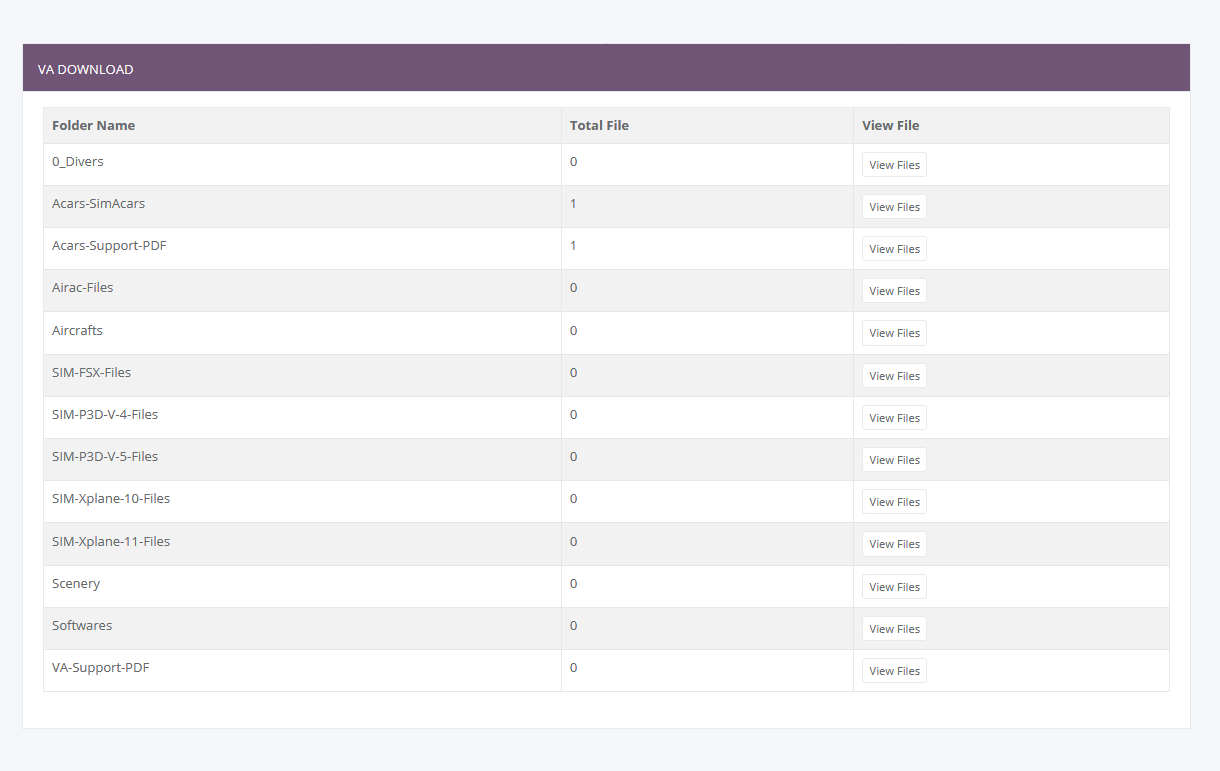View files in Softwares folder

894,629
